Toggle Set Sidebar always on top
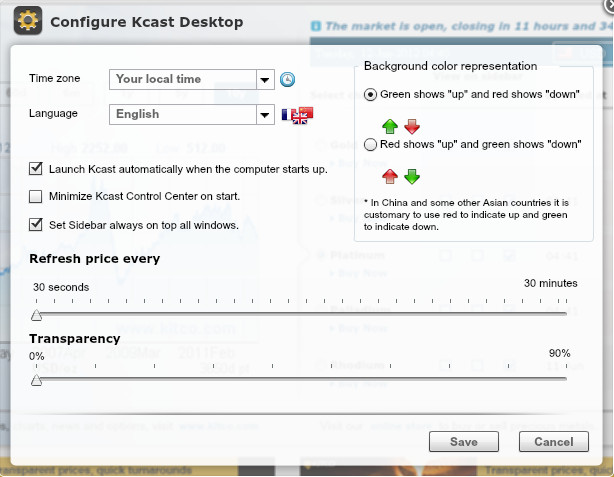This screenshot has width=614, height=477. (x=36, y=225)
